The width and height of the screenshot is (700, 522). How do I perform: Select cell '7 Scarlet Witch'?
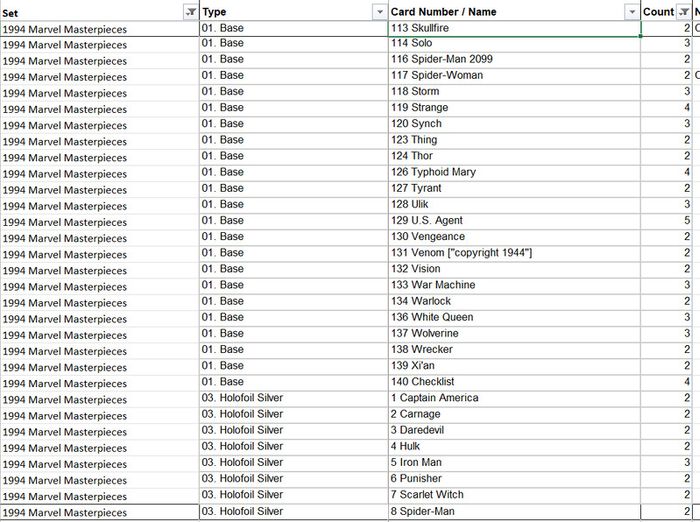point(514,494)
